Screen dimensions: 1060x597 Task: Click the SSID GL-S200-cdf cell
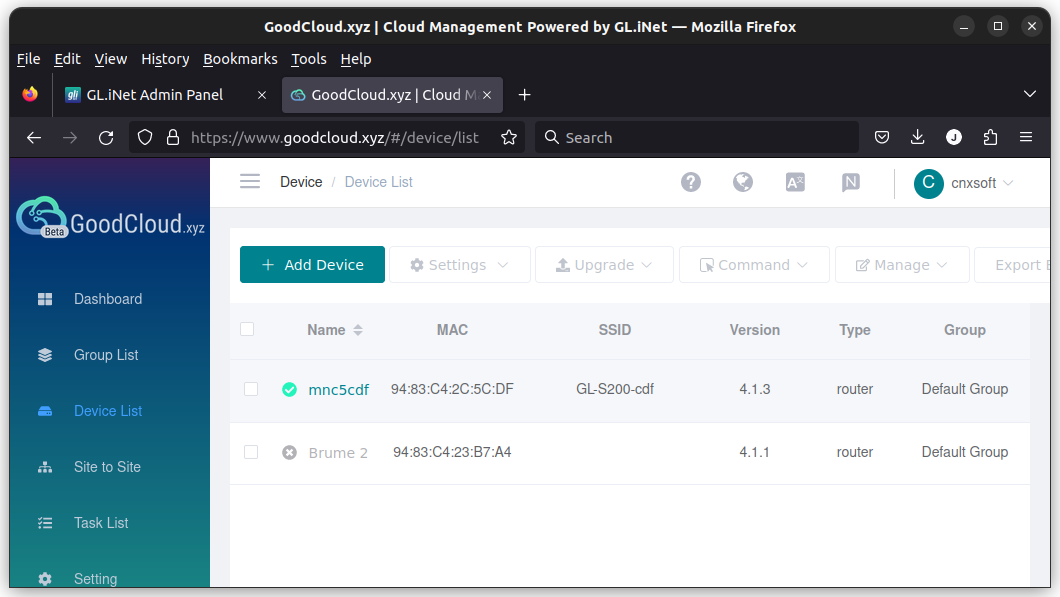pos(615,389)
